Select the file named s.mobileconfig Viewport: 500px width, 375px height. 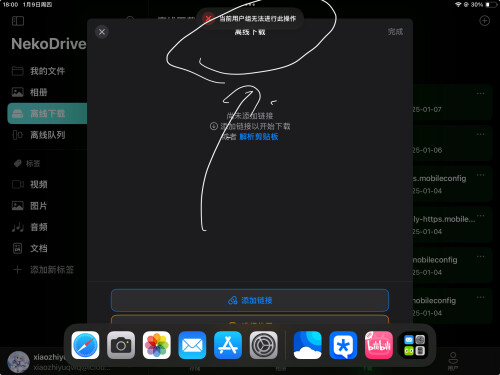(x=452, y=184)
